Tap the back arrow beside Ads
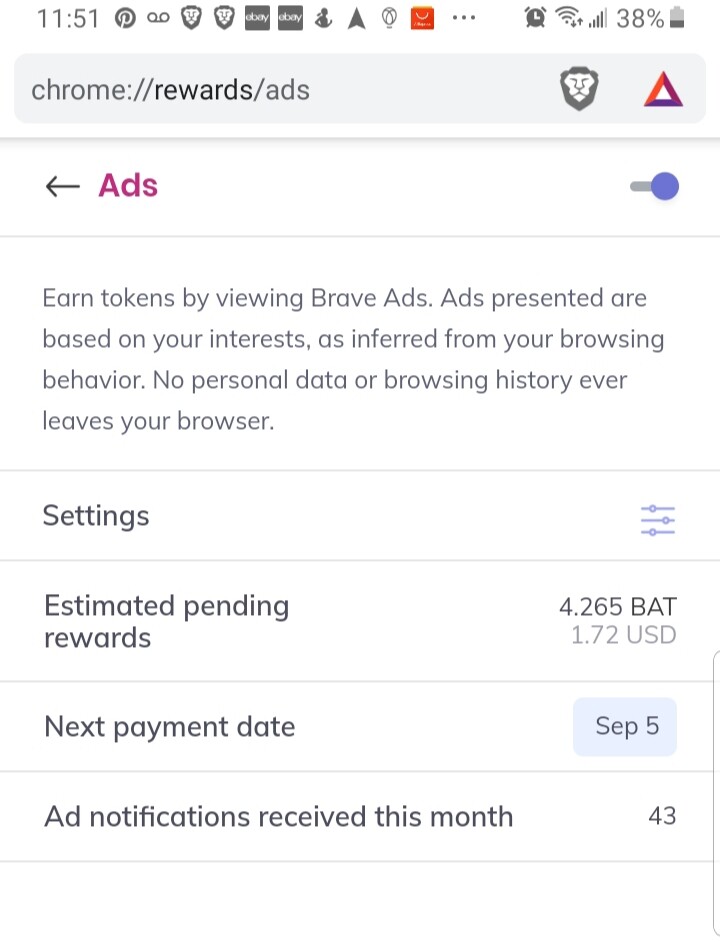The image size is (720, 942). point(63,186)
